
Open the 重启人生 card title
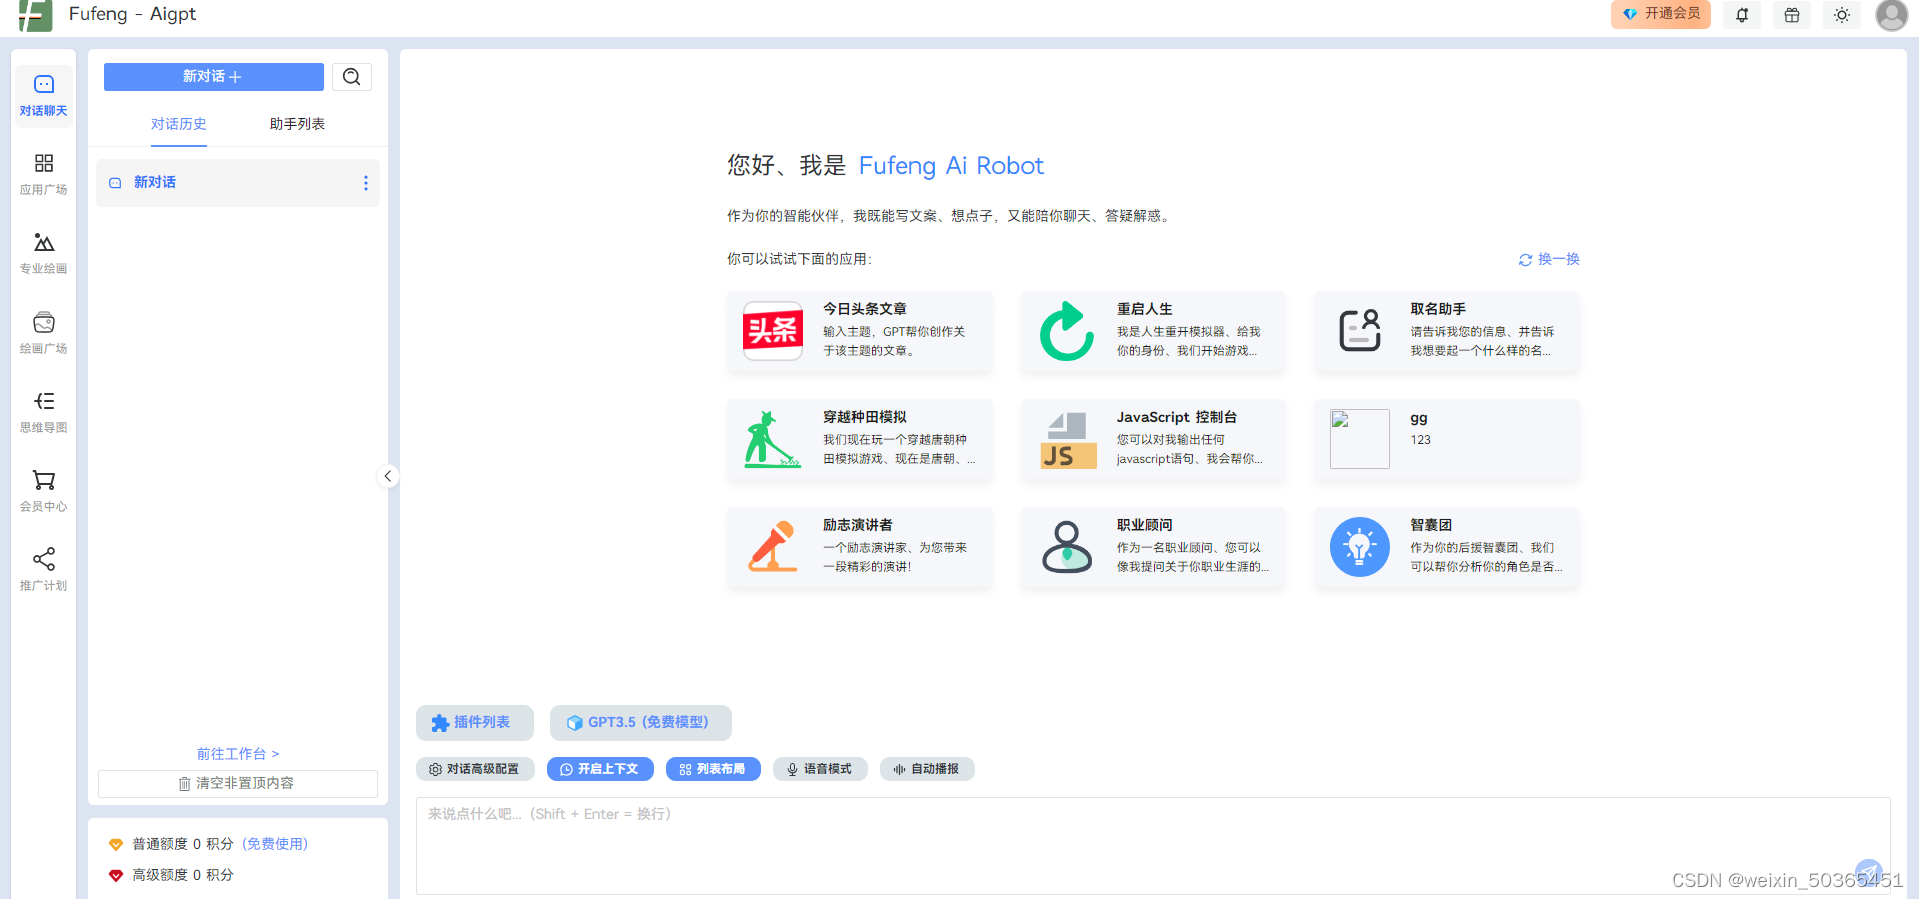[1145, 309]
